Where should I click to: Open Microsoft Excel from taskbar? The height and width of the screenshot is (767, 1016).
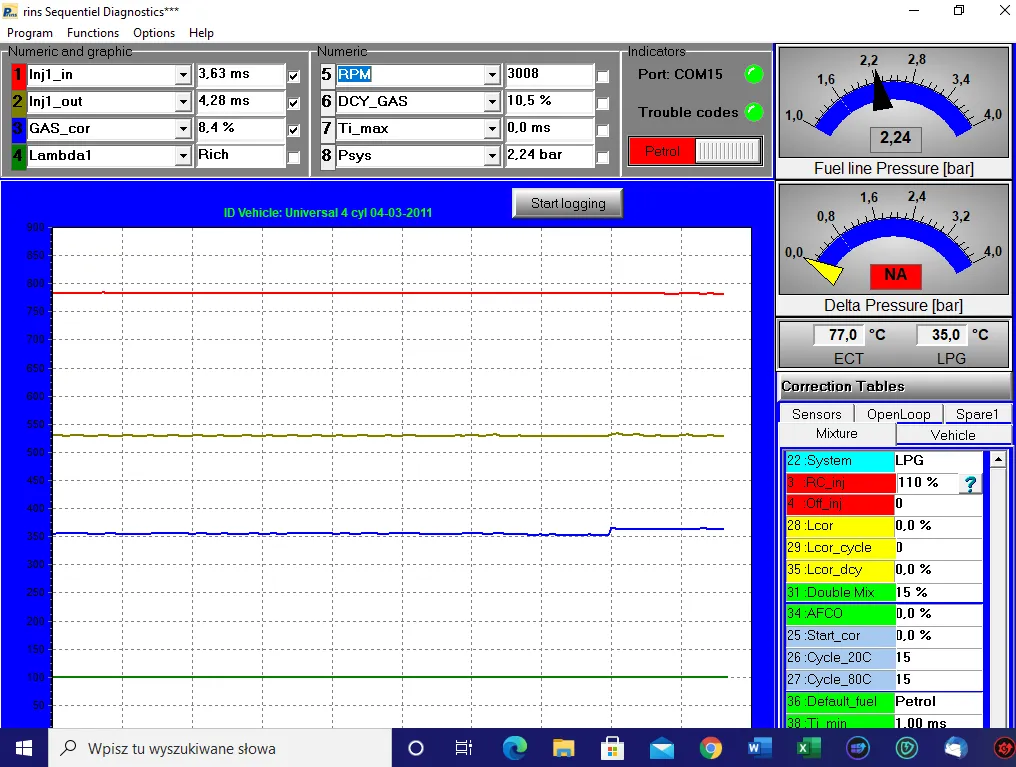[x=809, y=748]
